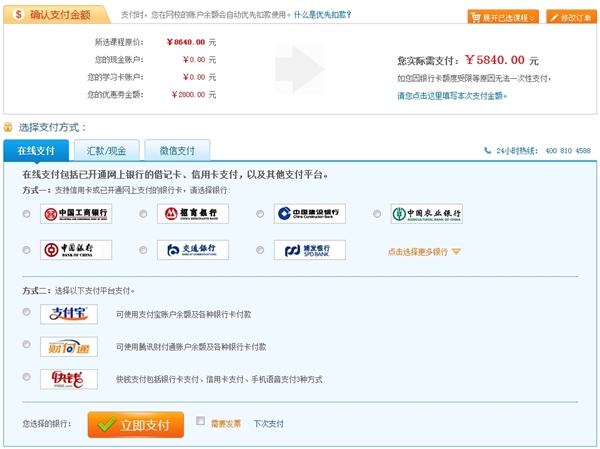The height and width of the screenshot is (449, 600).
Task: Click the SPD Bank (浦发银行) logo
Action: pos(310,250)
